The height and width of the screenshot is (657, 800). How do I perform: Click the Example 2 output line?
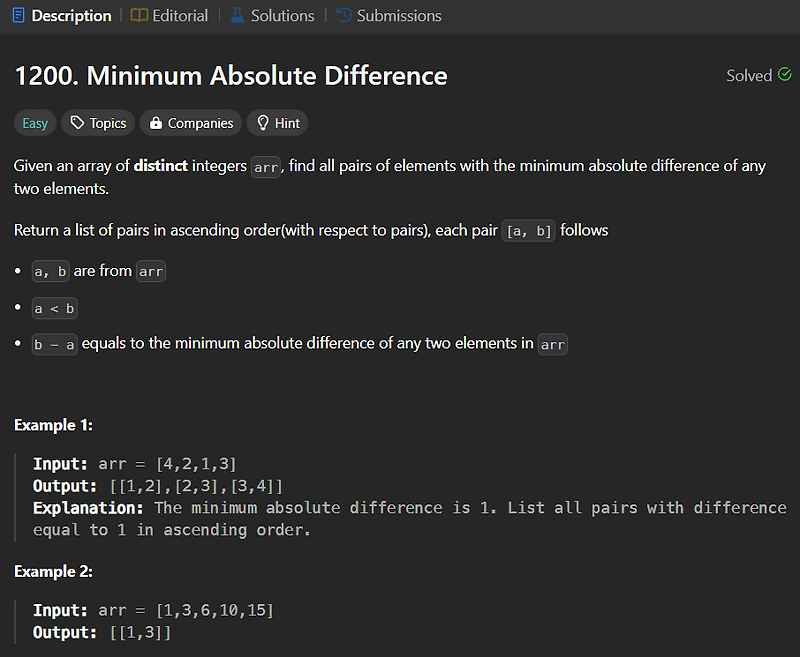(102, 633)
